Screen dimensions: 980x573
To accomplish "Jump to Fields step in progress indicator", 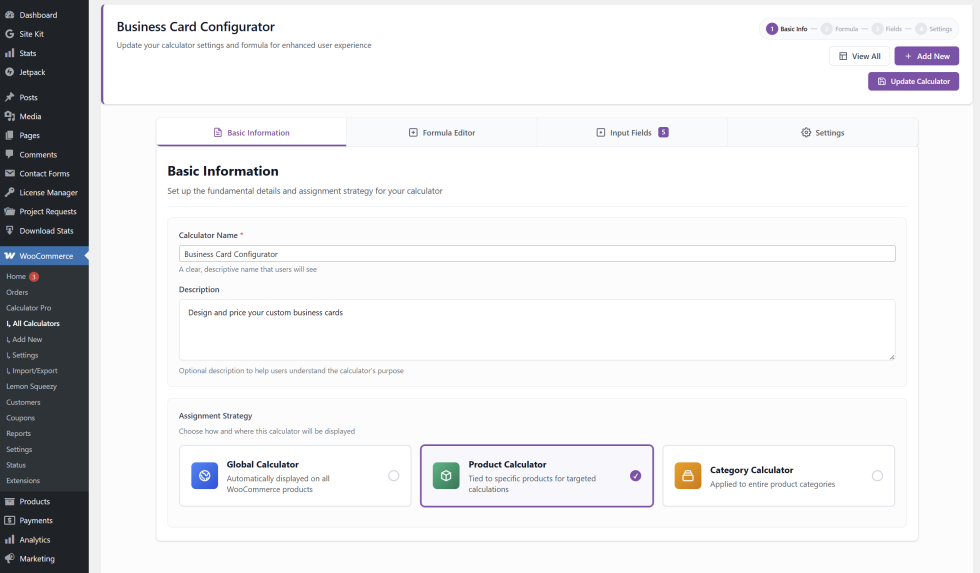I will click(x=887, y=29).
